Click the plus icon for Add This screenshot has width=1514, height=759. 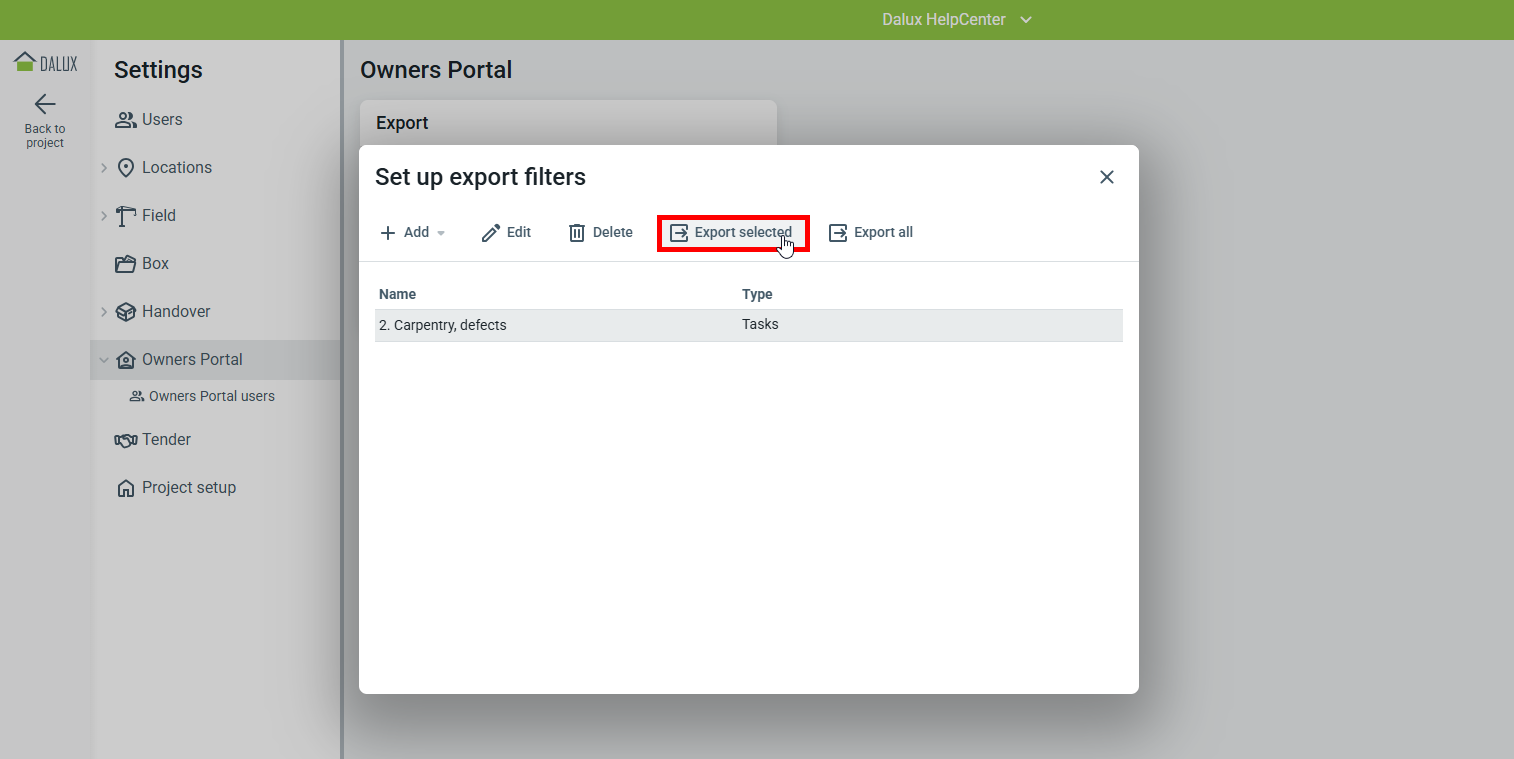click(x=388, y=233)
